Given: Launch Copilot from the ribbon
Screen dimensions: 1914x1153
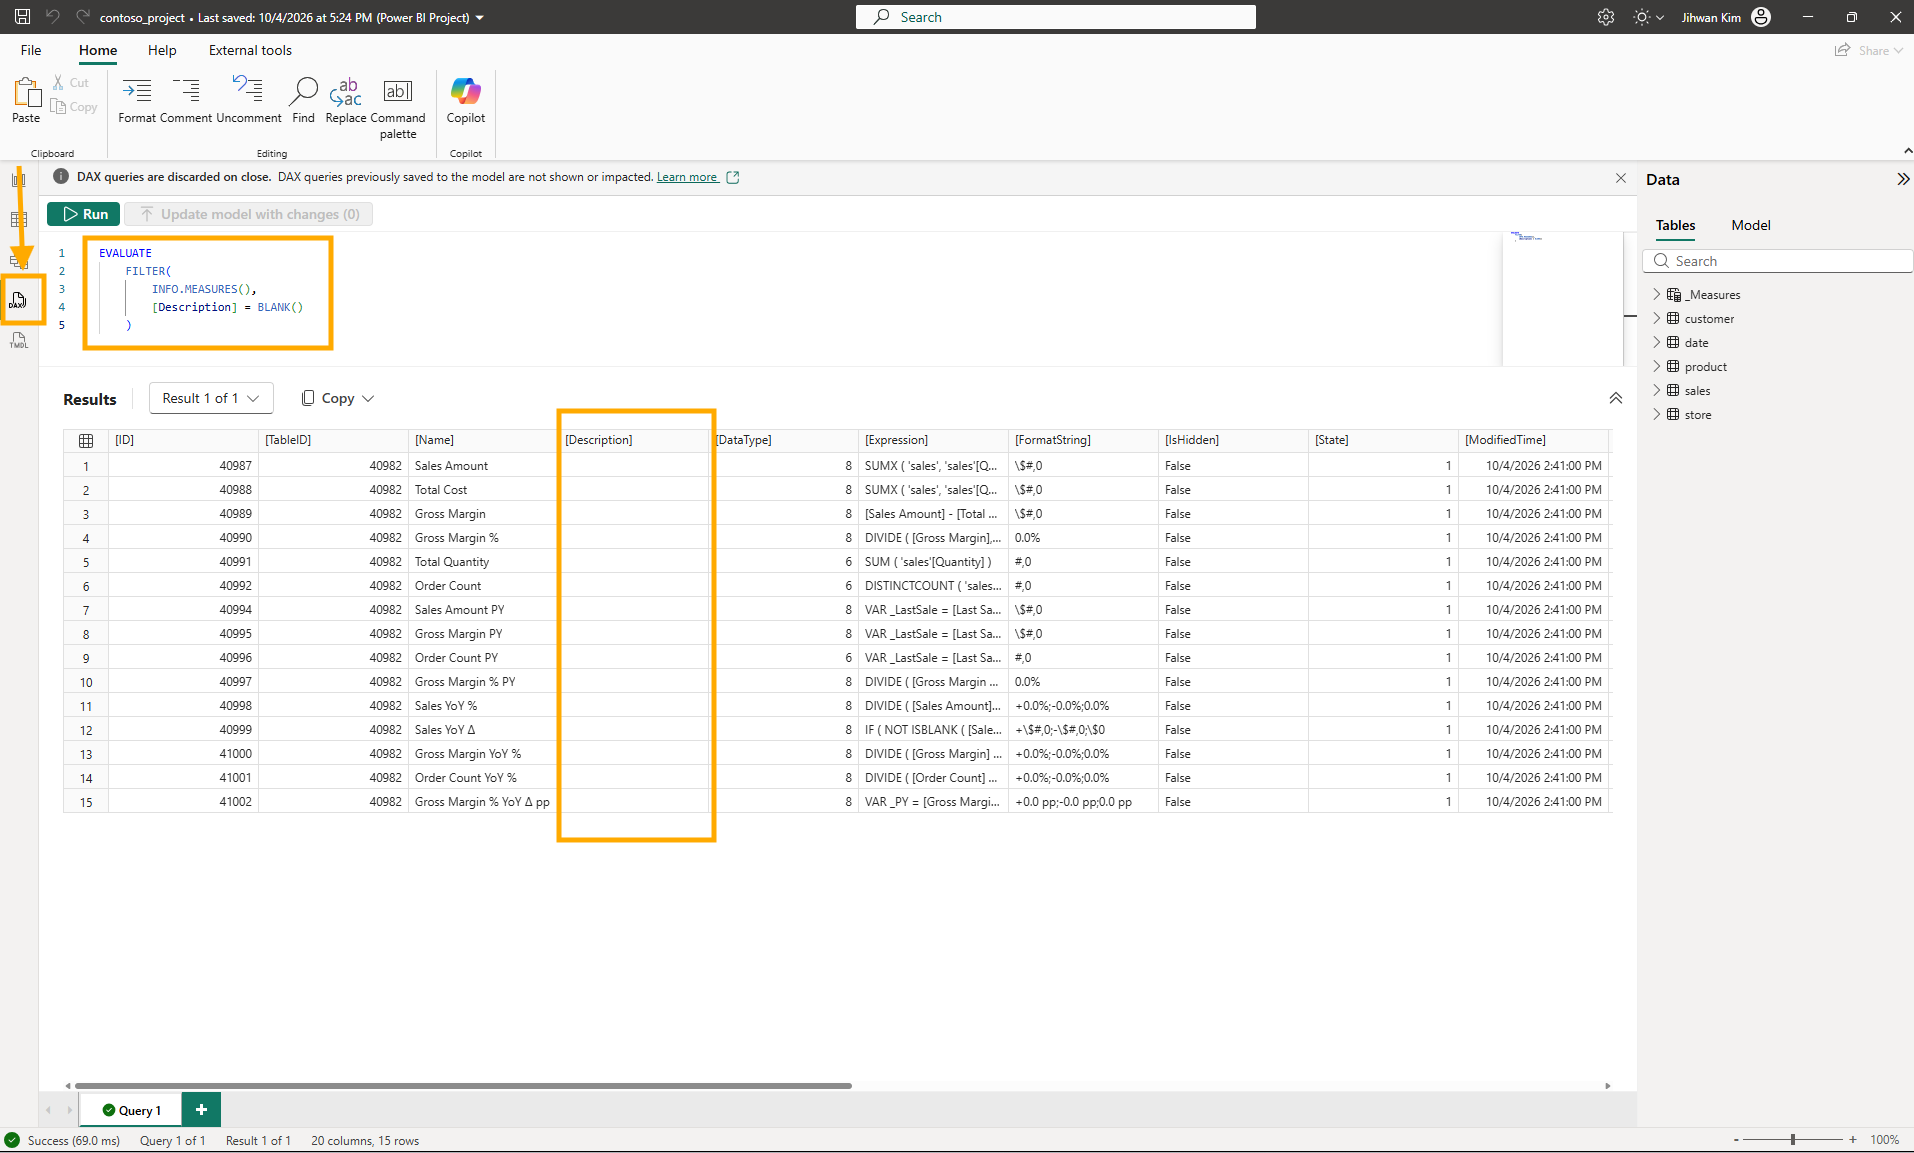Looking at the screenshot, I should (x=466, y=100).
